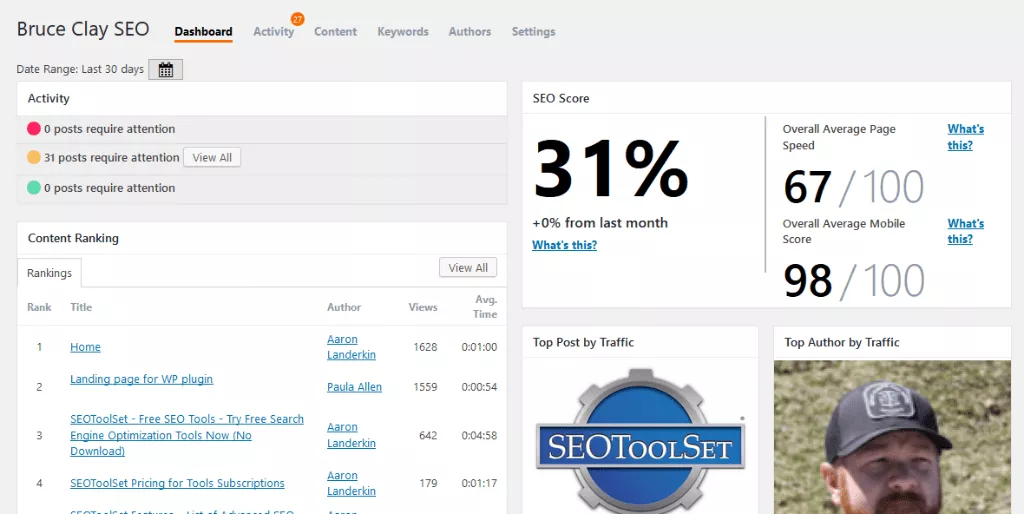The image size is (1024, 514).
Task: Open What's this for Mobile Score
Action: [966, 231]
